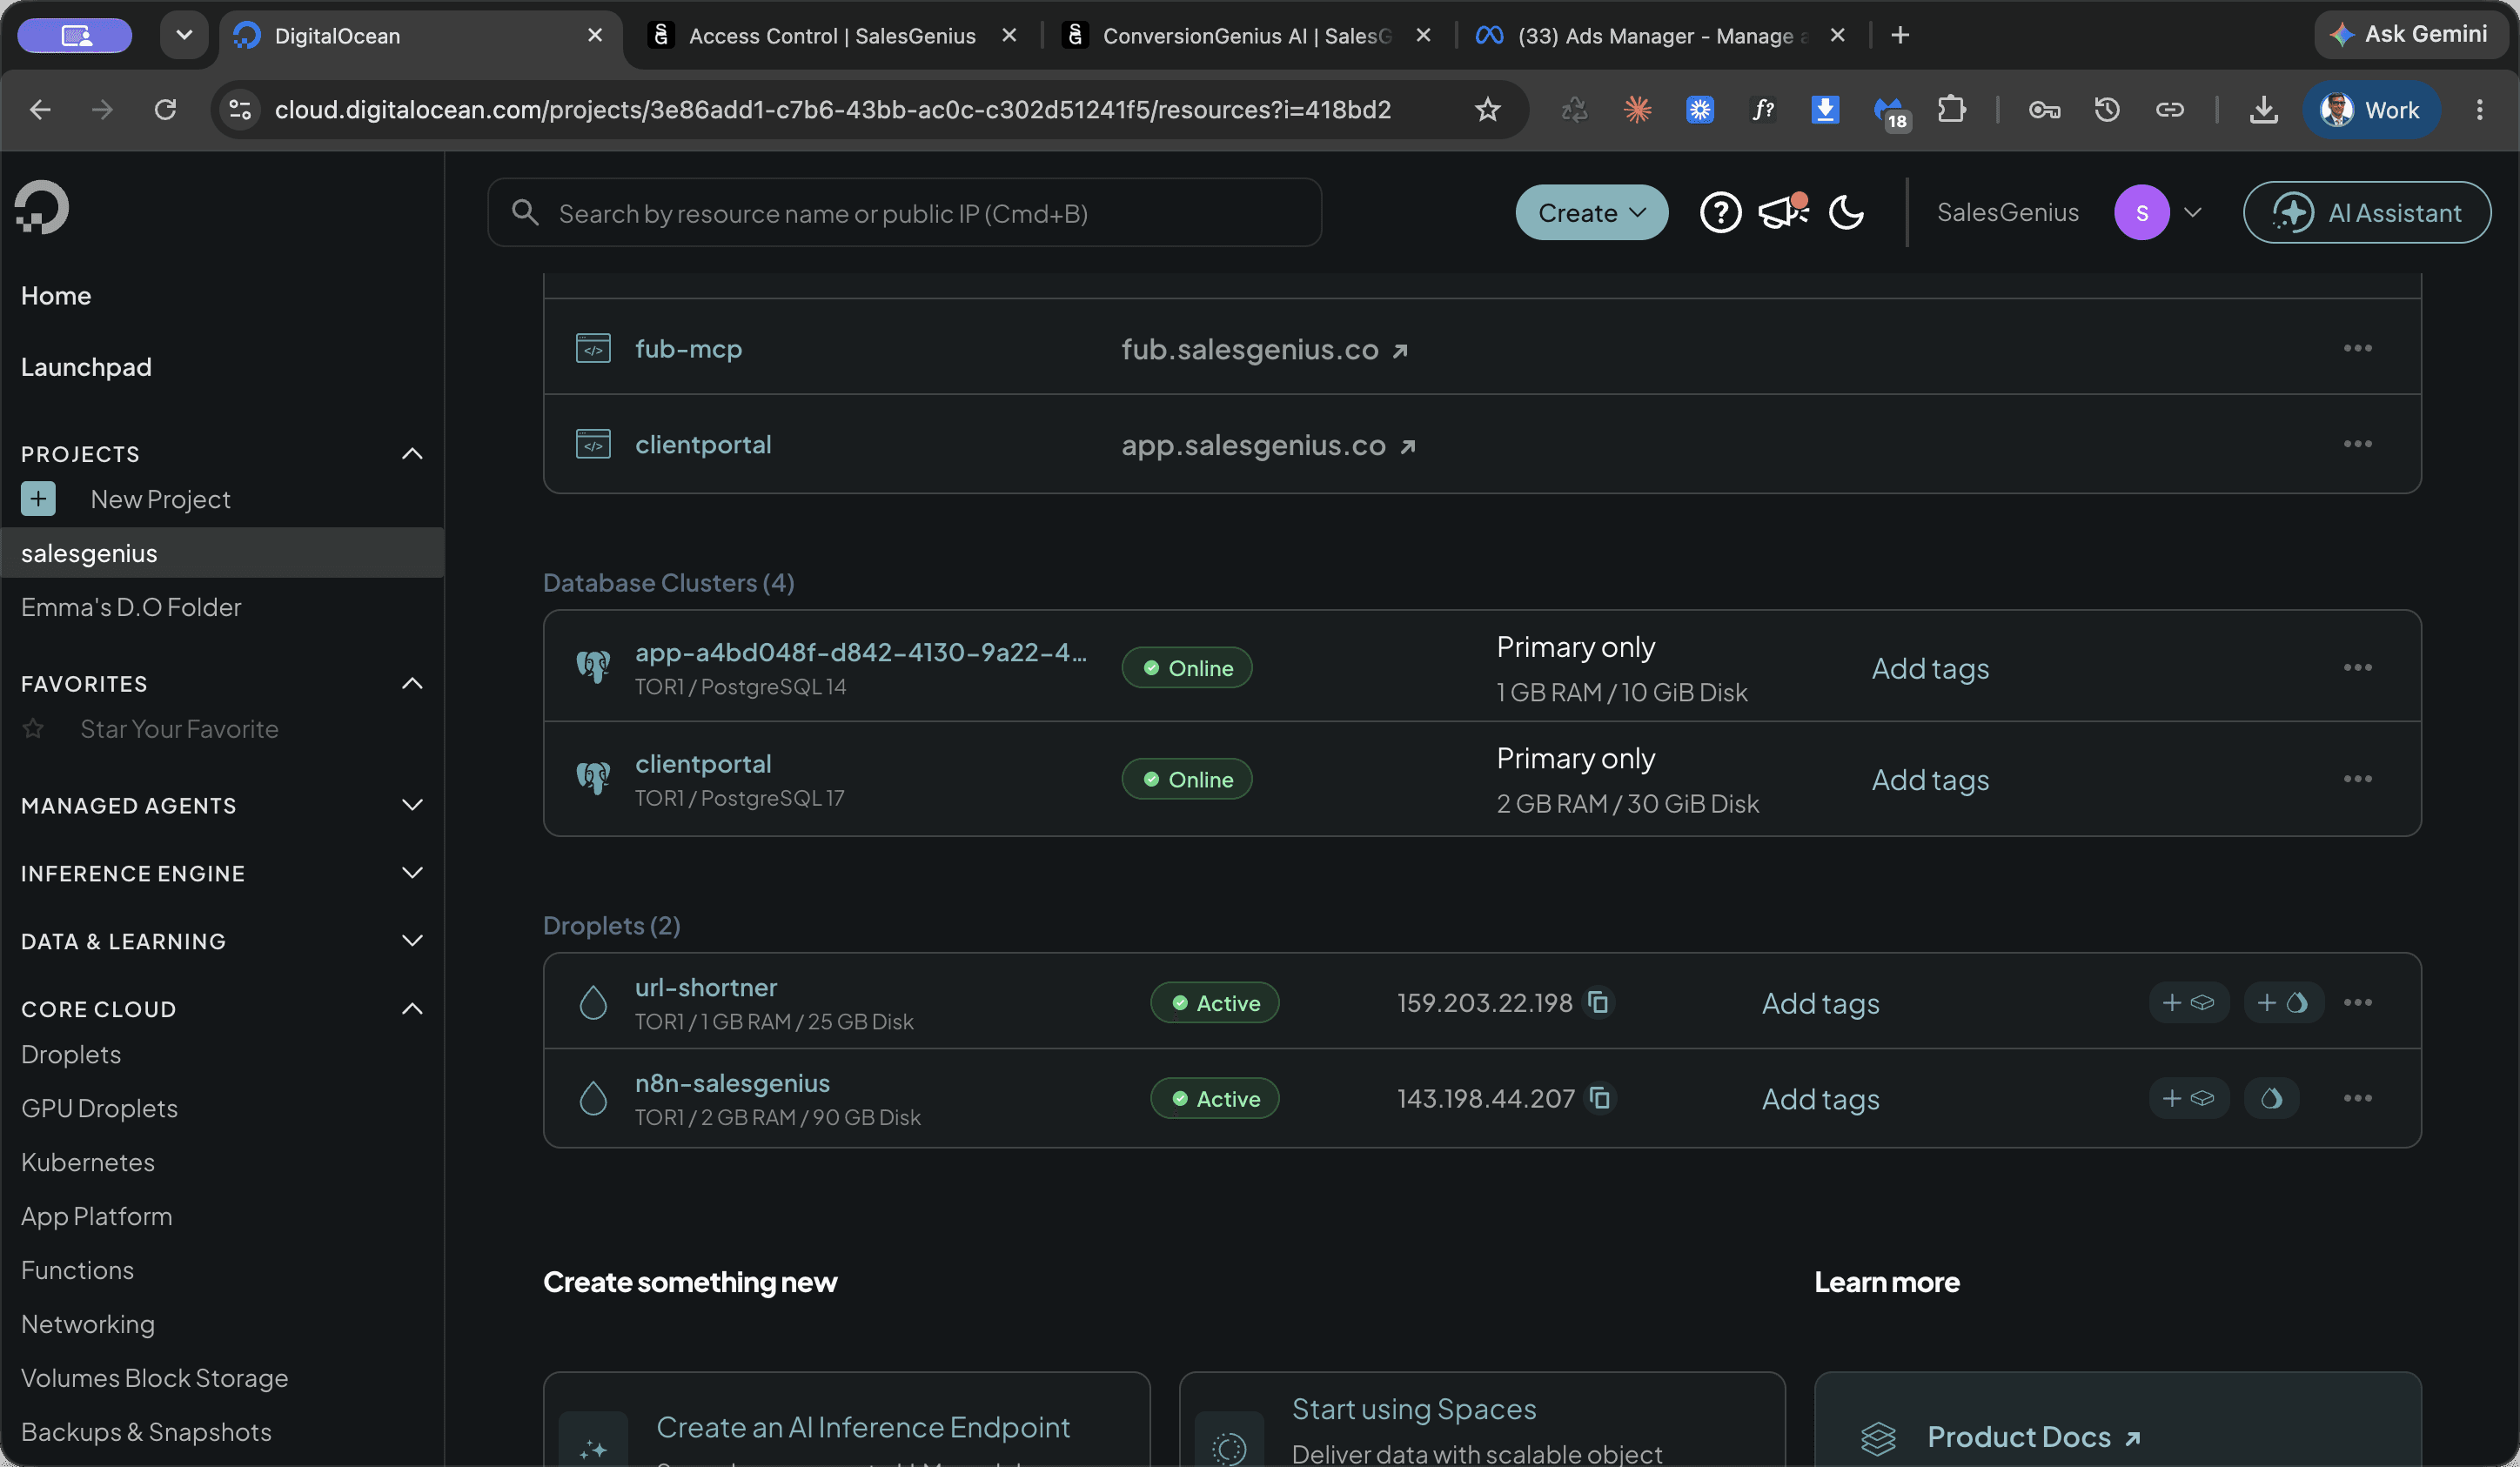Add a volume to url-shortner droplet

pyautogui.click(x=2188, y=1002)
